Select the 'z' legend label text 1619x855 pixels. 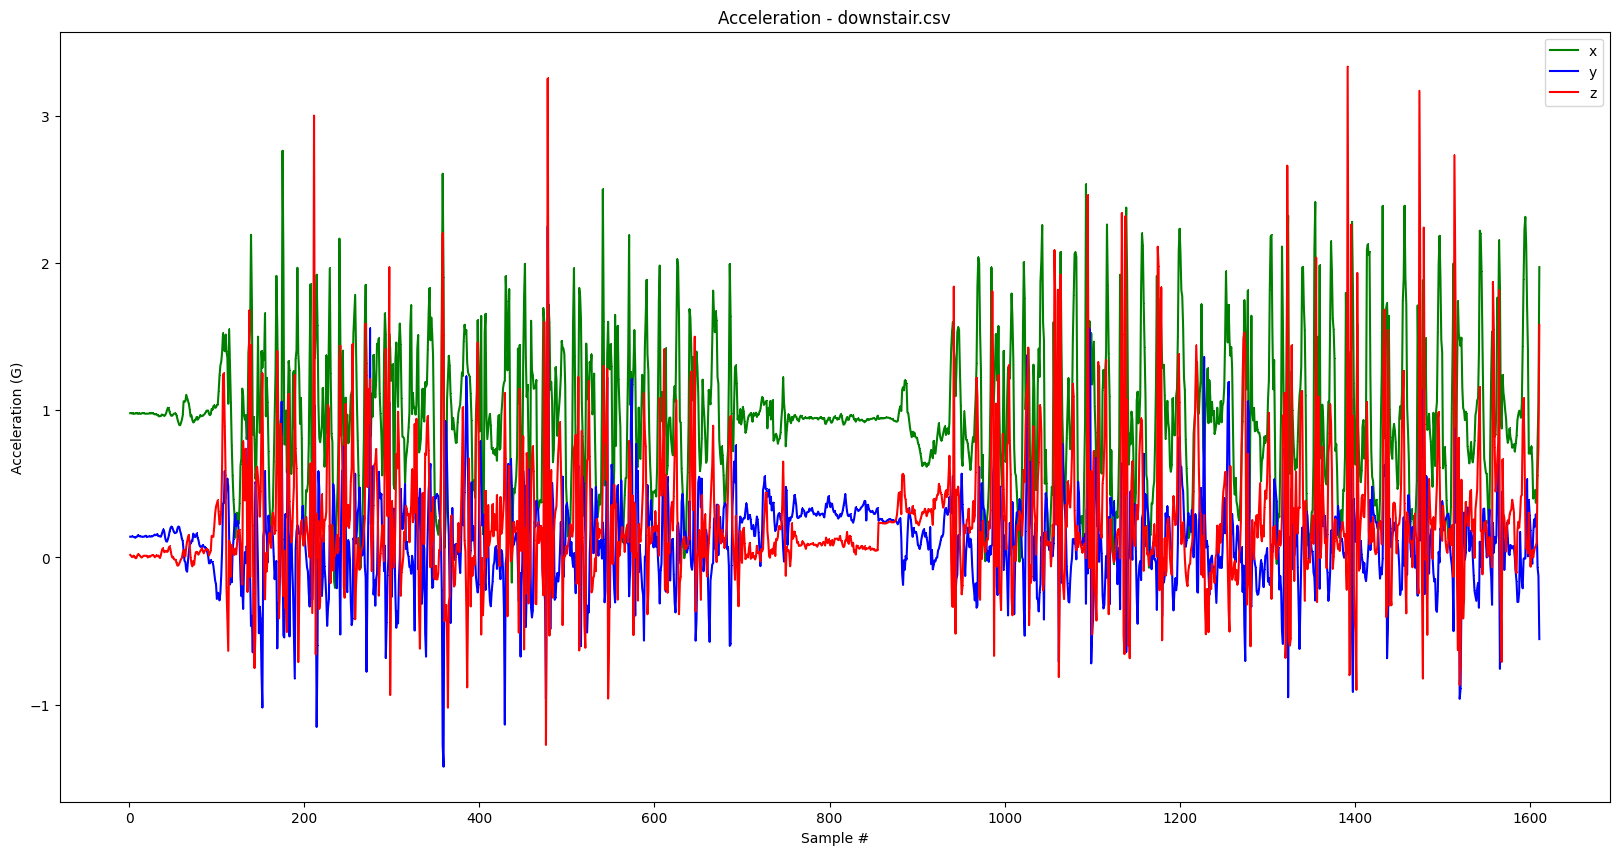point(1593,95)
